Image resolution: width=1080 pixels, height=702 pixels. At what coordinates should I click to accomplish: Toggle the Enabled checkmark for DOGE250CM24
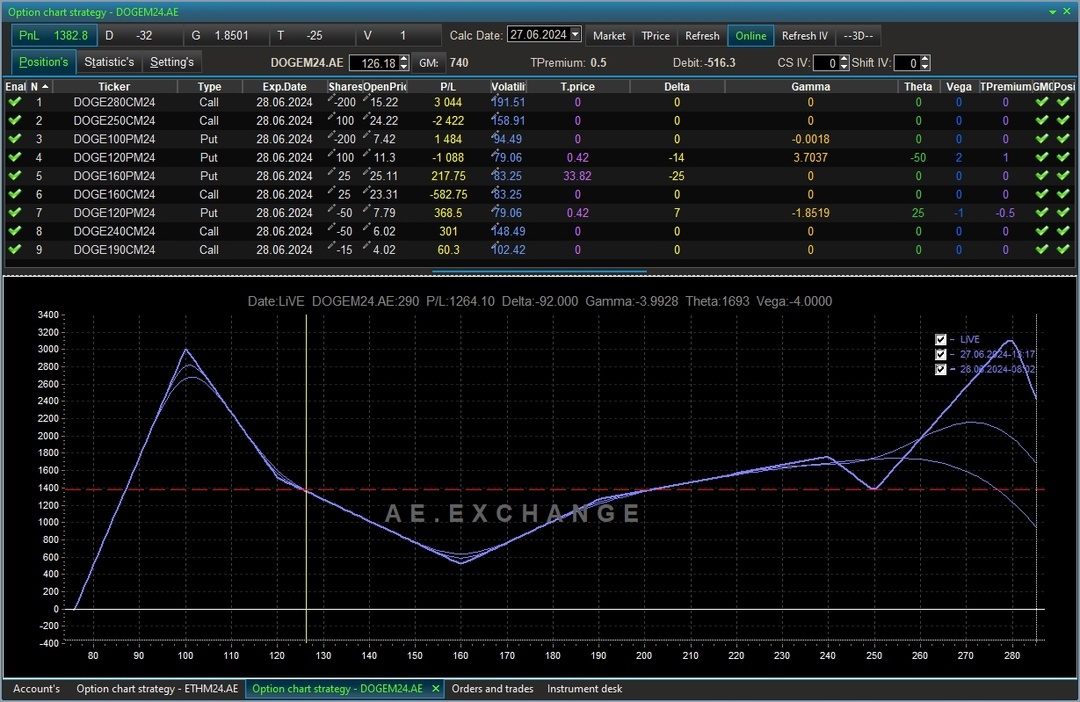click(14, 121)
